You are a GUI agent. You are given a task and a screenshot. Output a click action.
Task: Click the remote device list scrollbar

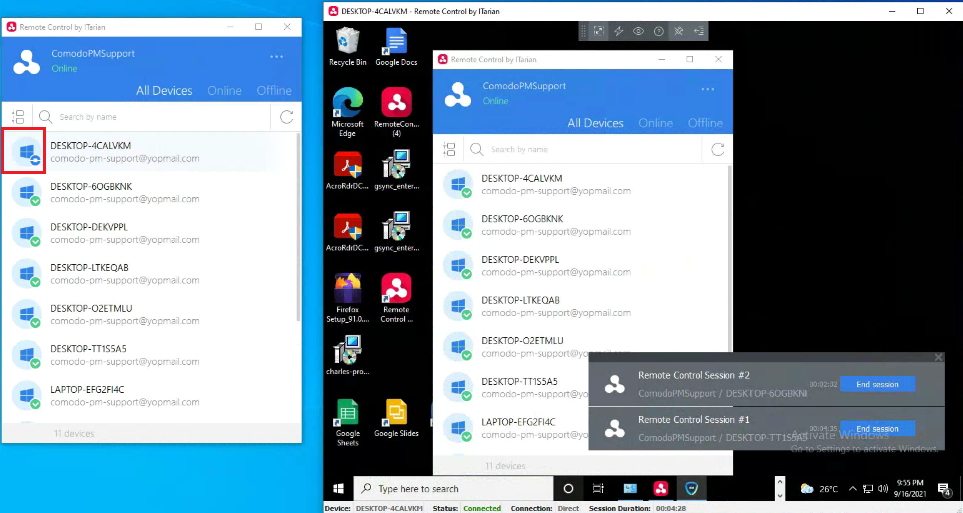pyautogui.click(x=730, y=258)
